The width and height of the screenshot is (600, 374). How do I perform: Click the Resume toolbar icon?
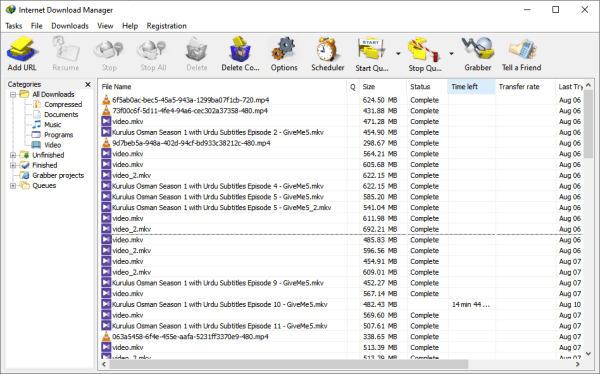click(x=65, y=49)
